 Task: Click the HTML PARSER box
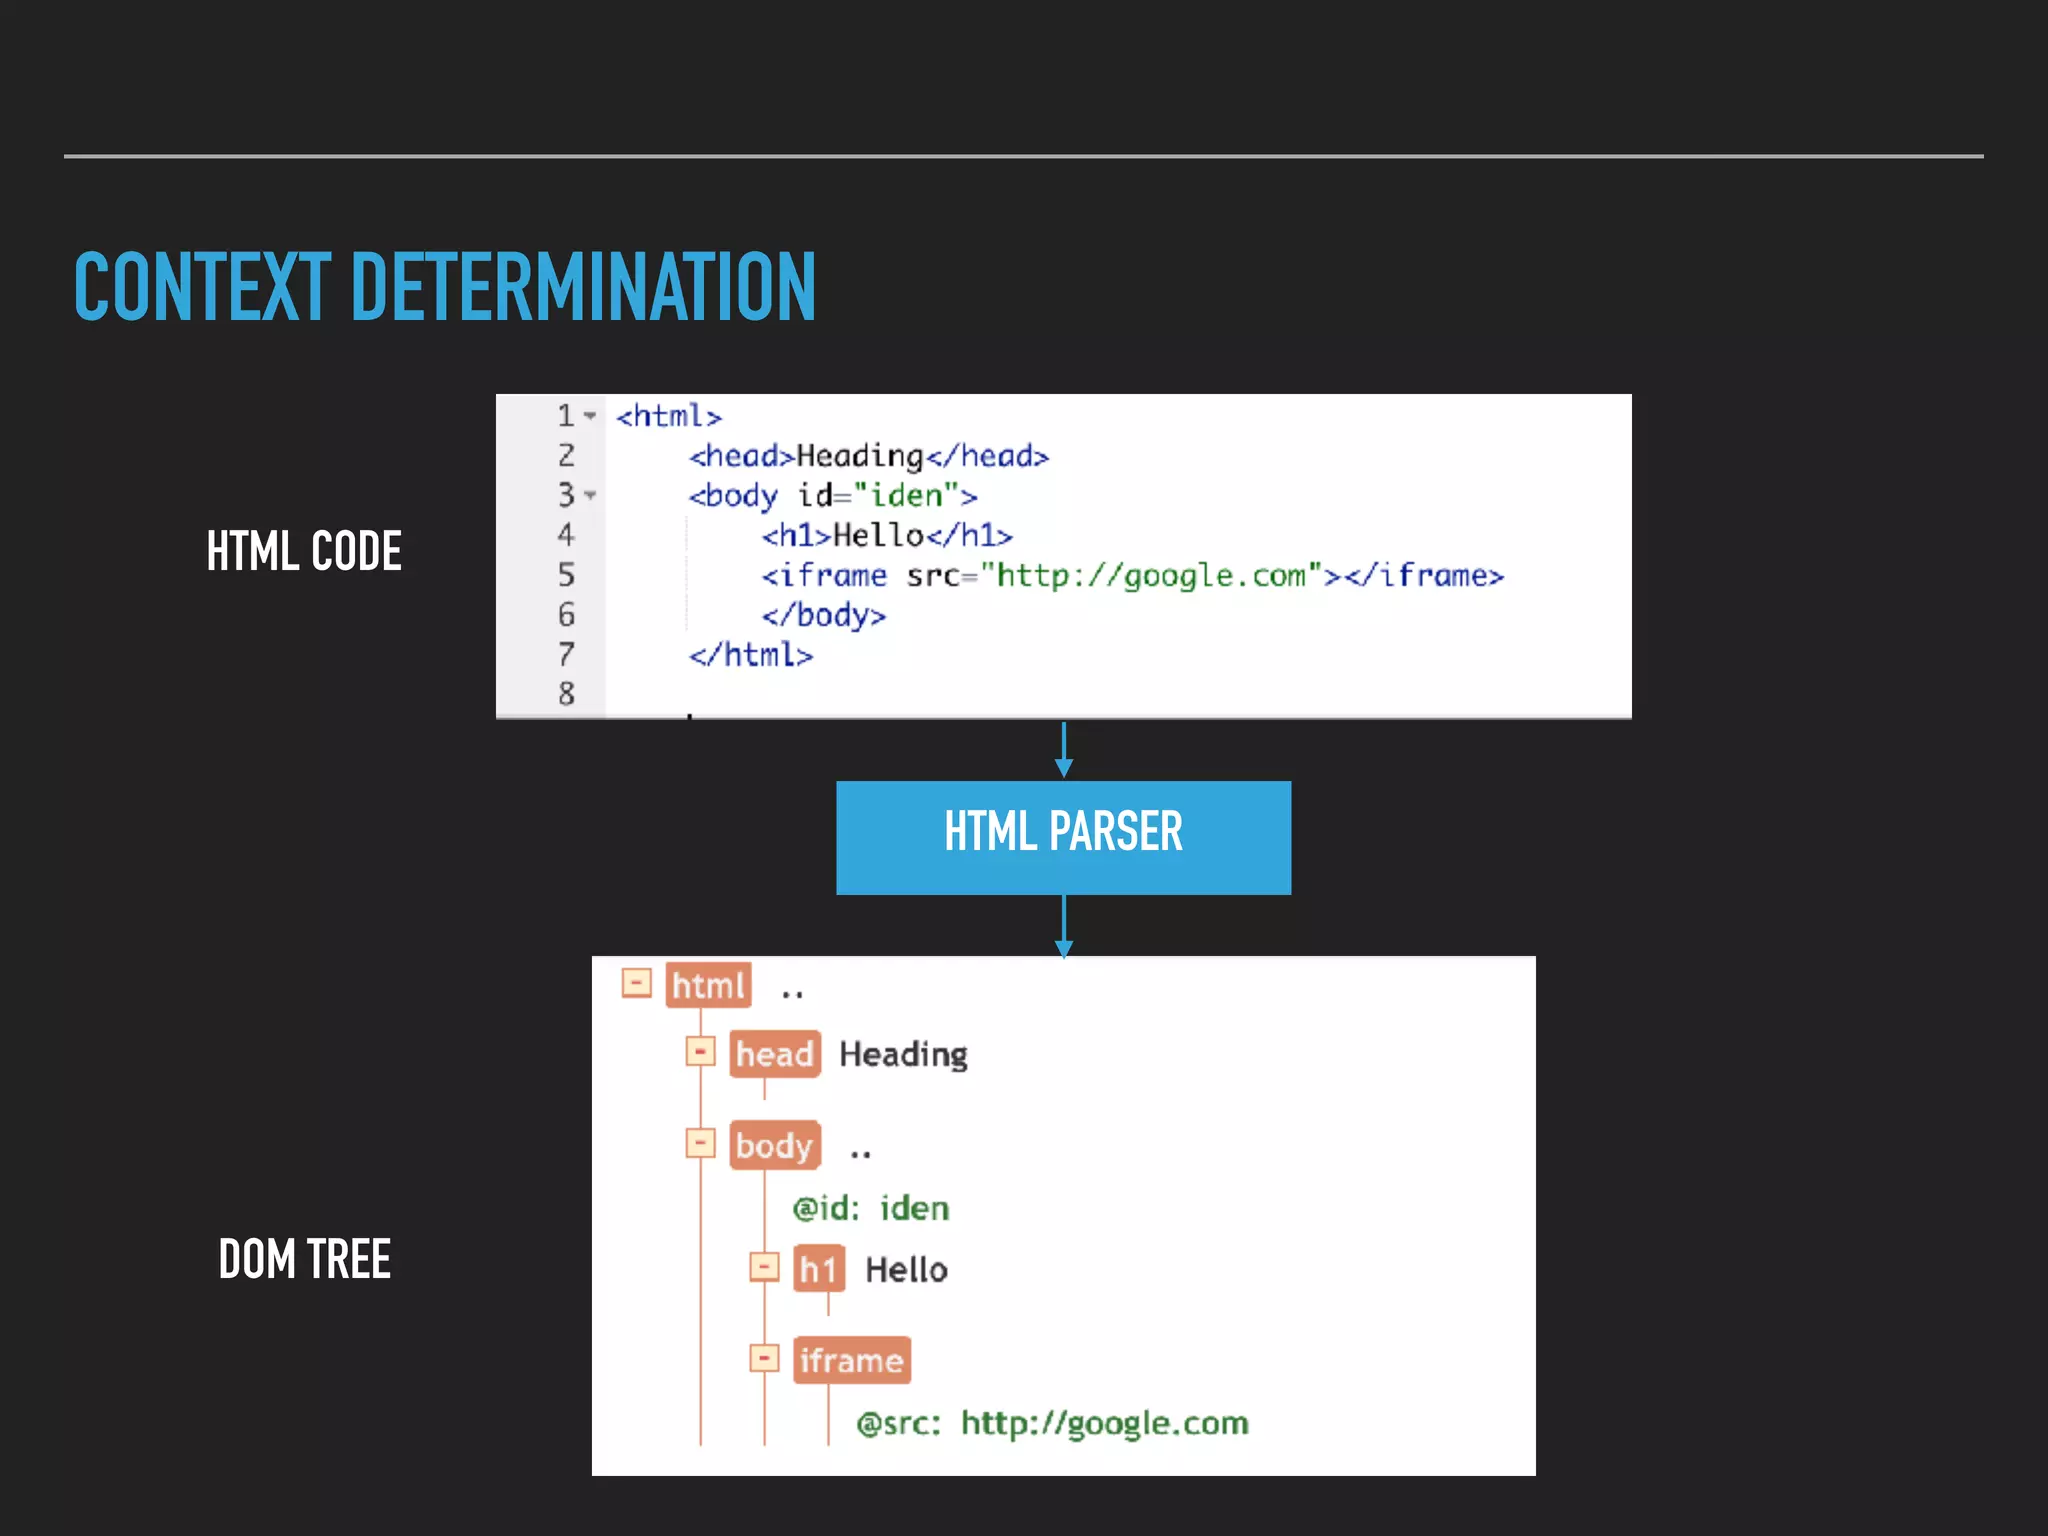(x=1063, y=837)
